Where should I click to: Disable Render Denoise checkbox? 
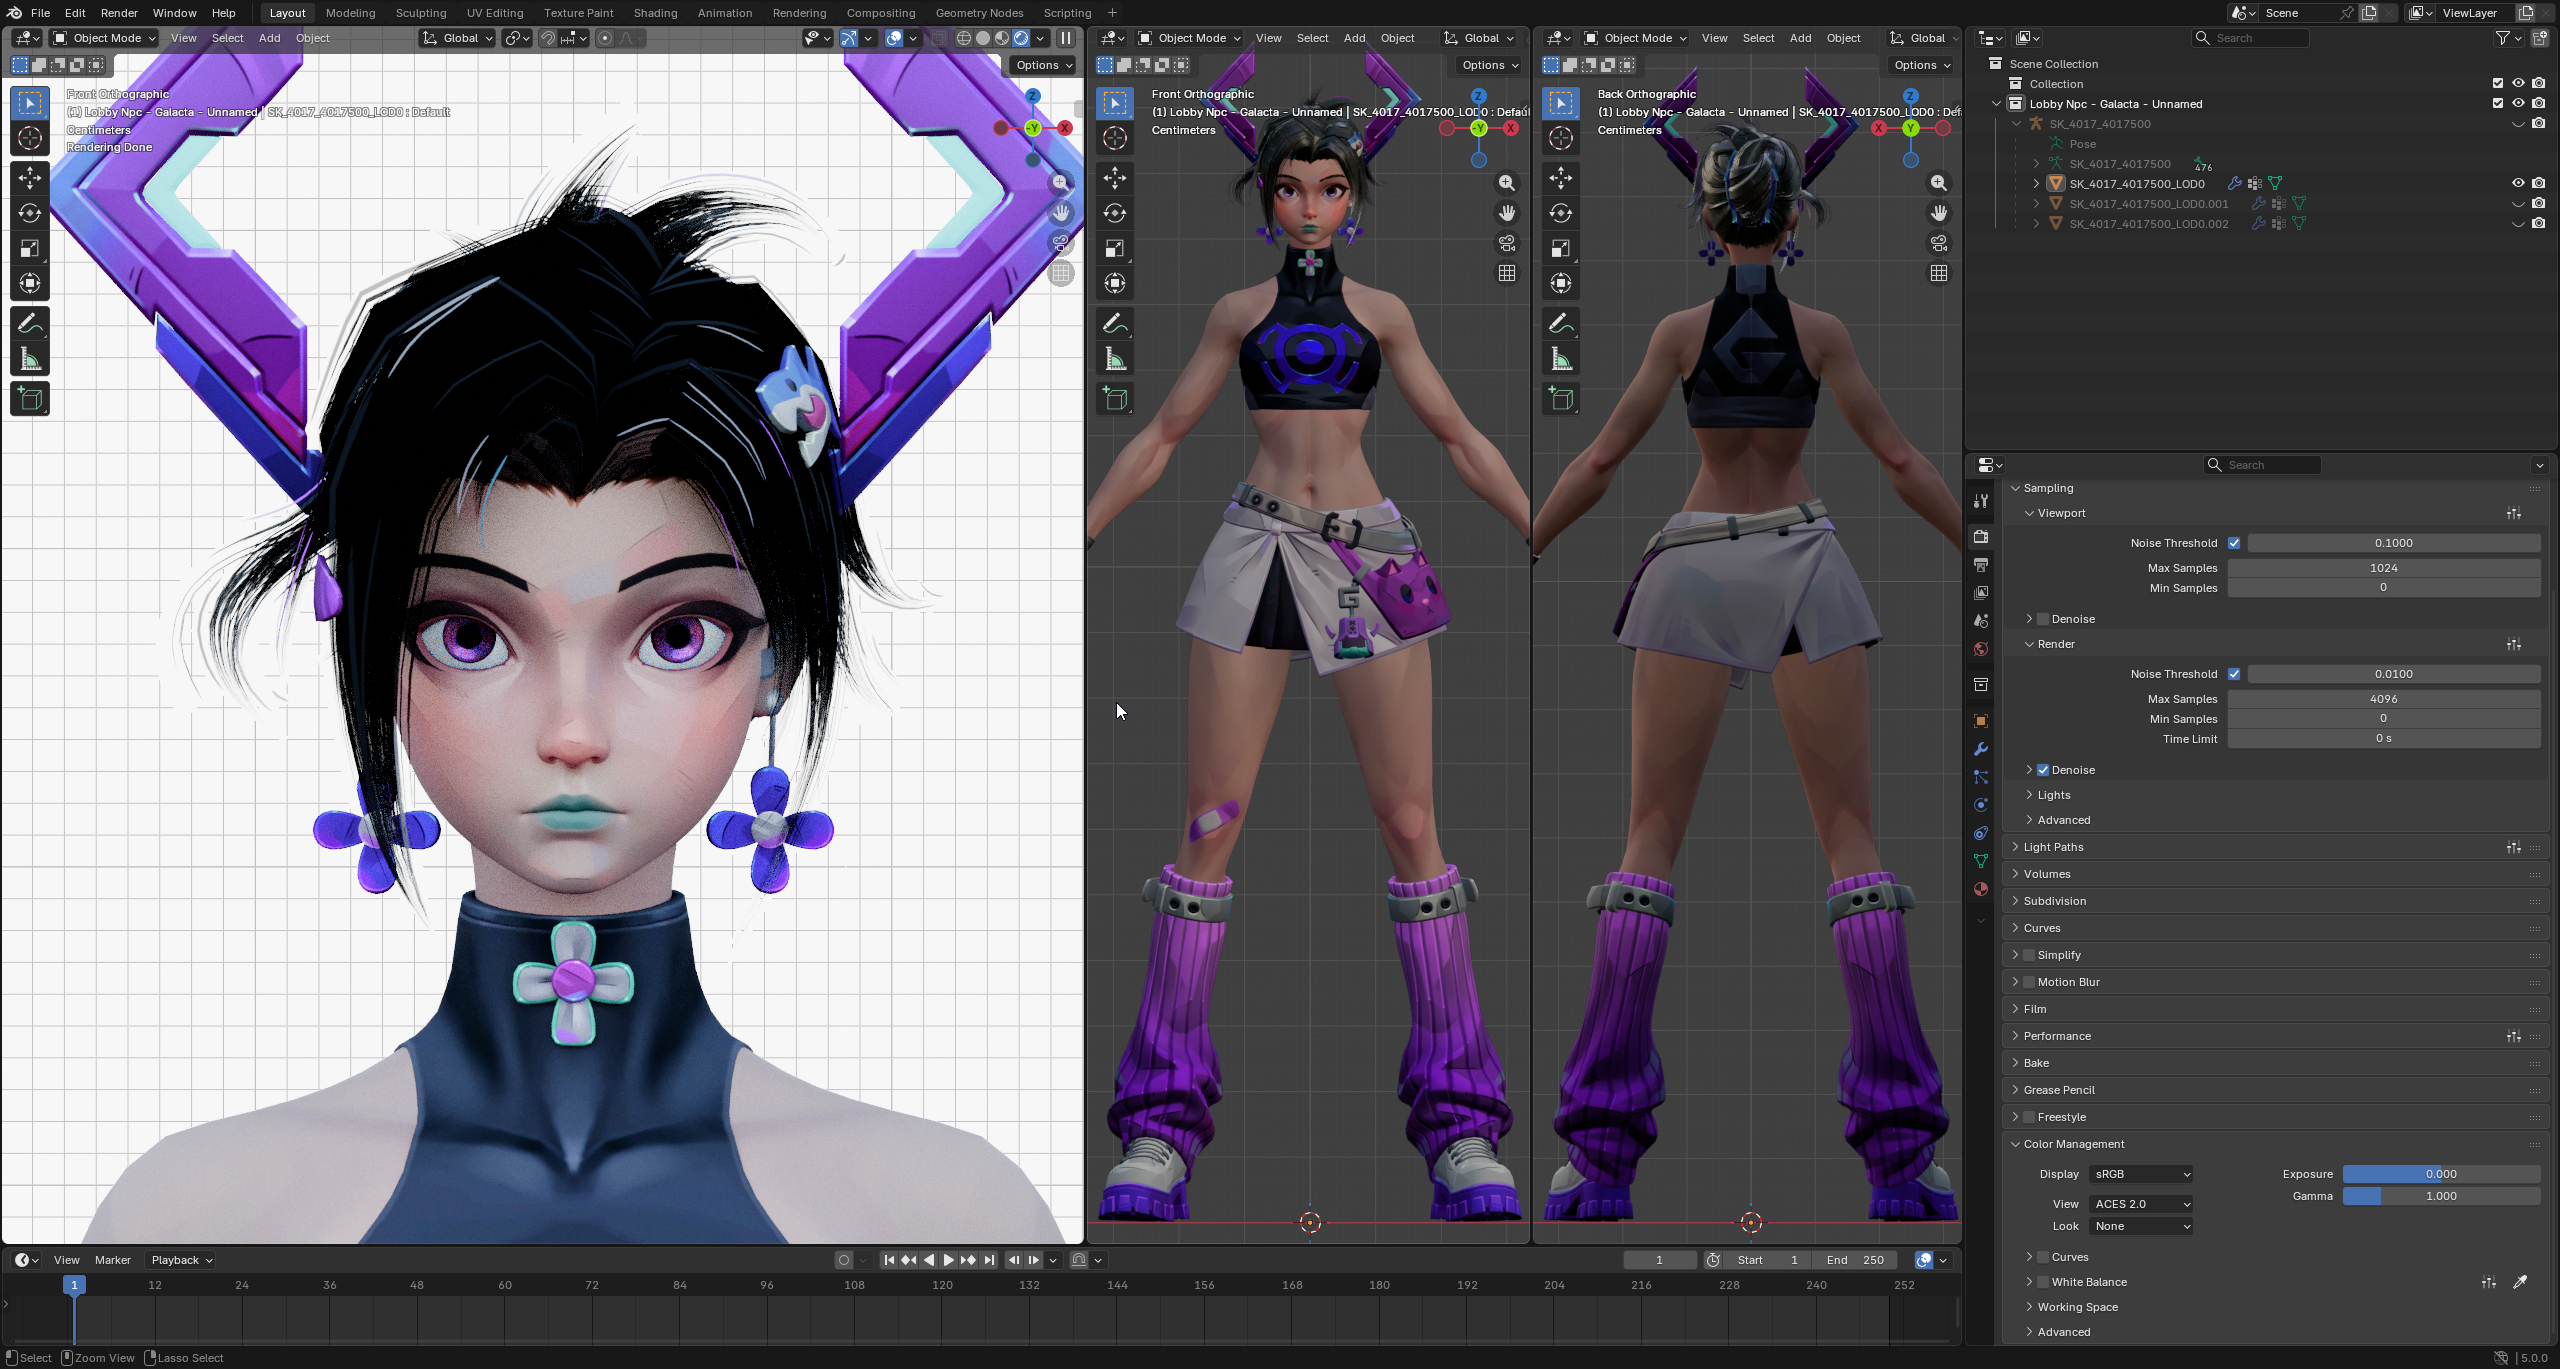pyautogui.click(x=2043, y=770)
